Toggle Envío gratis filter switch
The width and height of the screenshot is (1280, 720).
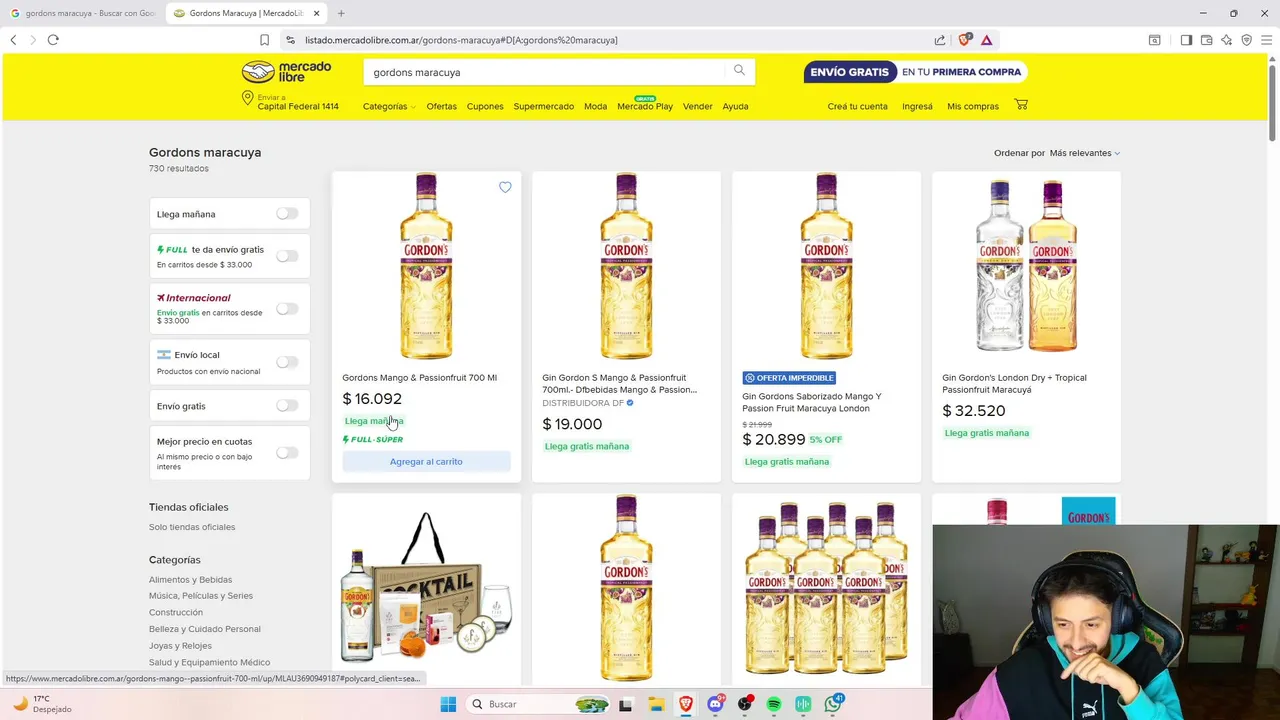(x=287, y=405)
